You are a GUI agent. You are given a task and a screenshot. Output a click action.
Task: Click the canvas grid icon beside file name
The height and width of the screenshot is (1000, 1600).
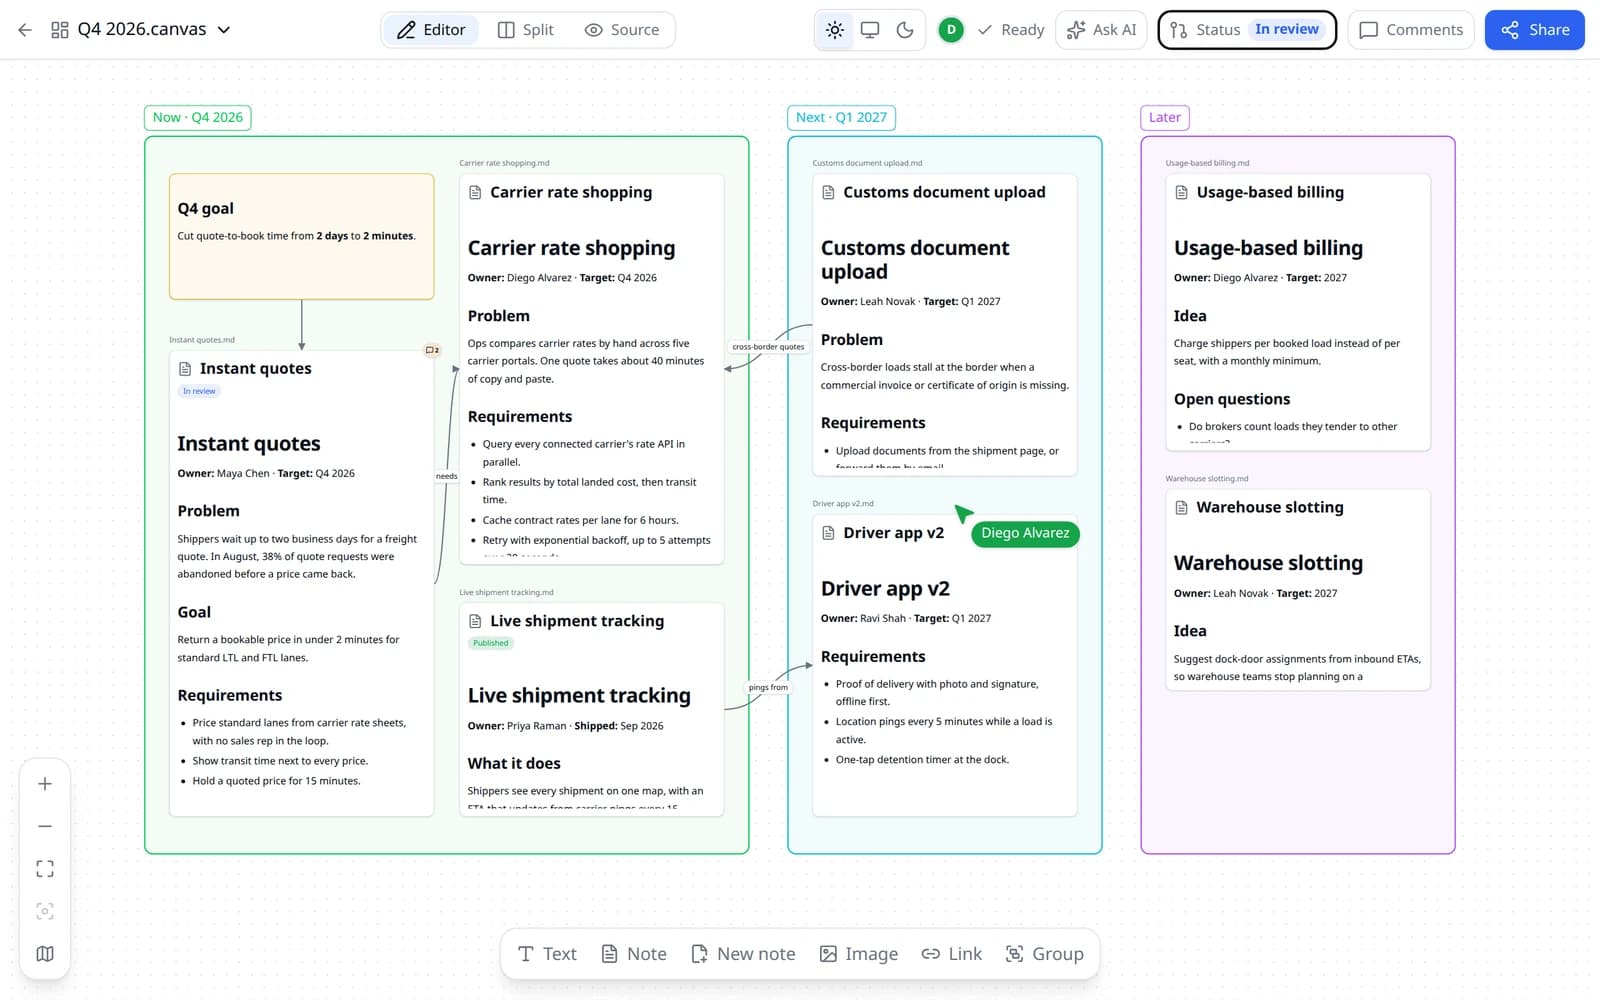[60, 30]
